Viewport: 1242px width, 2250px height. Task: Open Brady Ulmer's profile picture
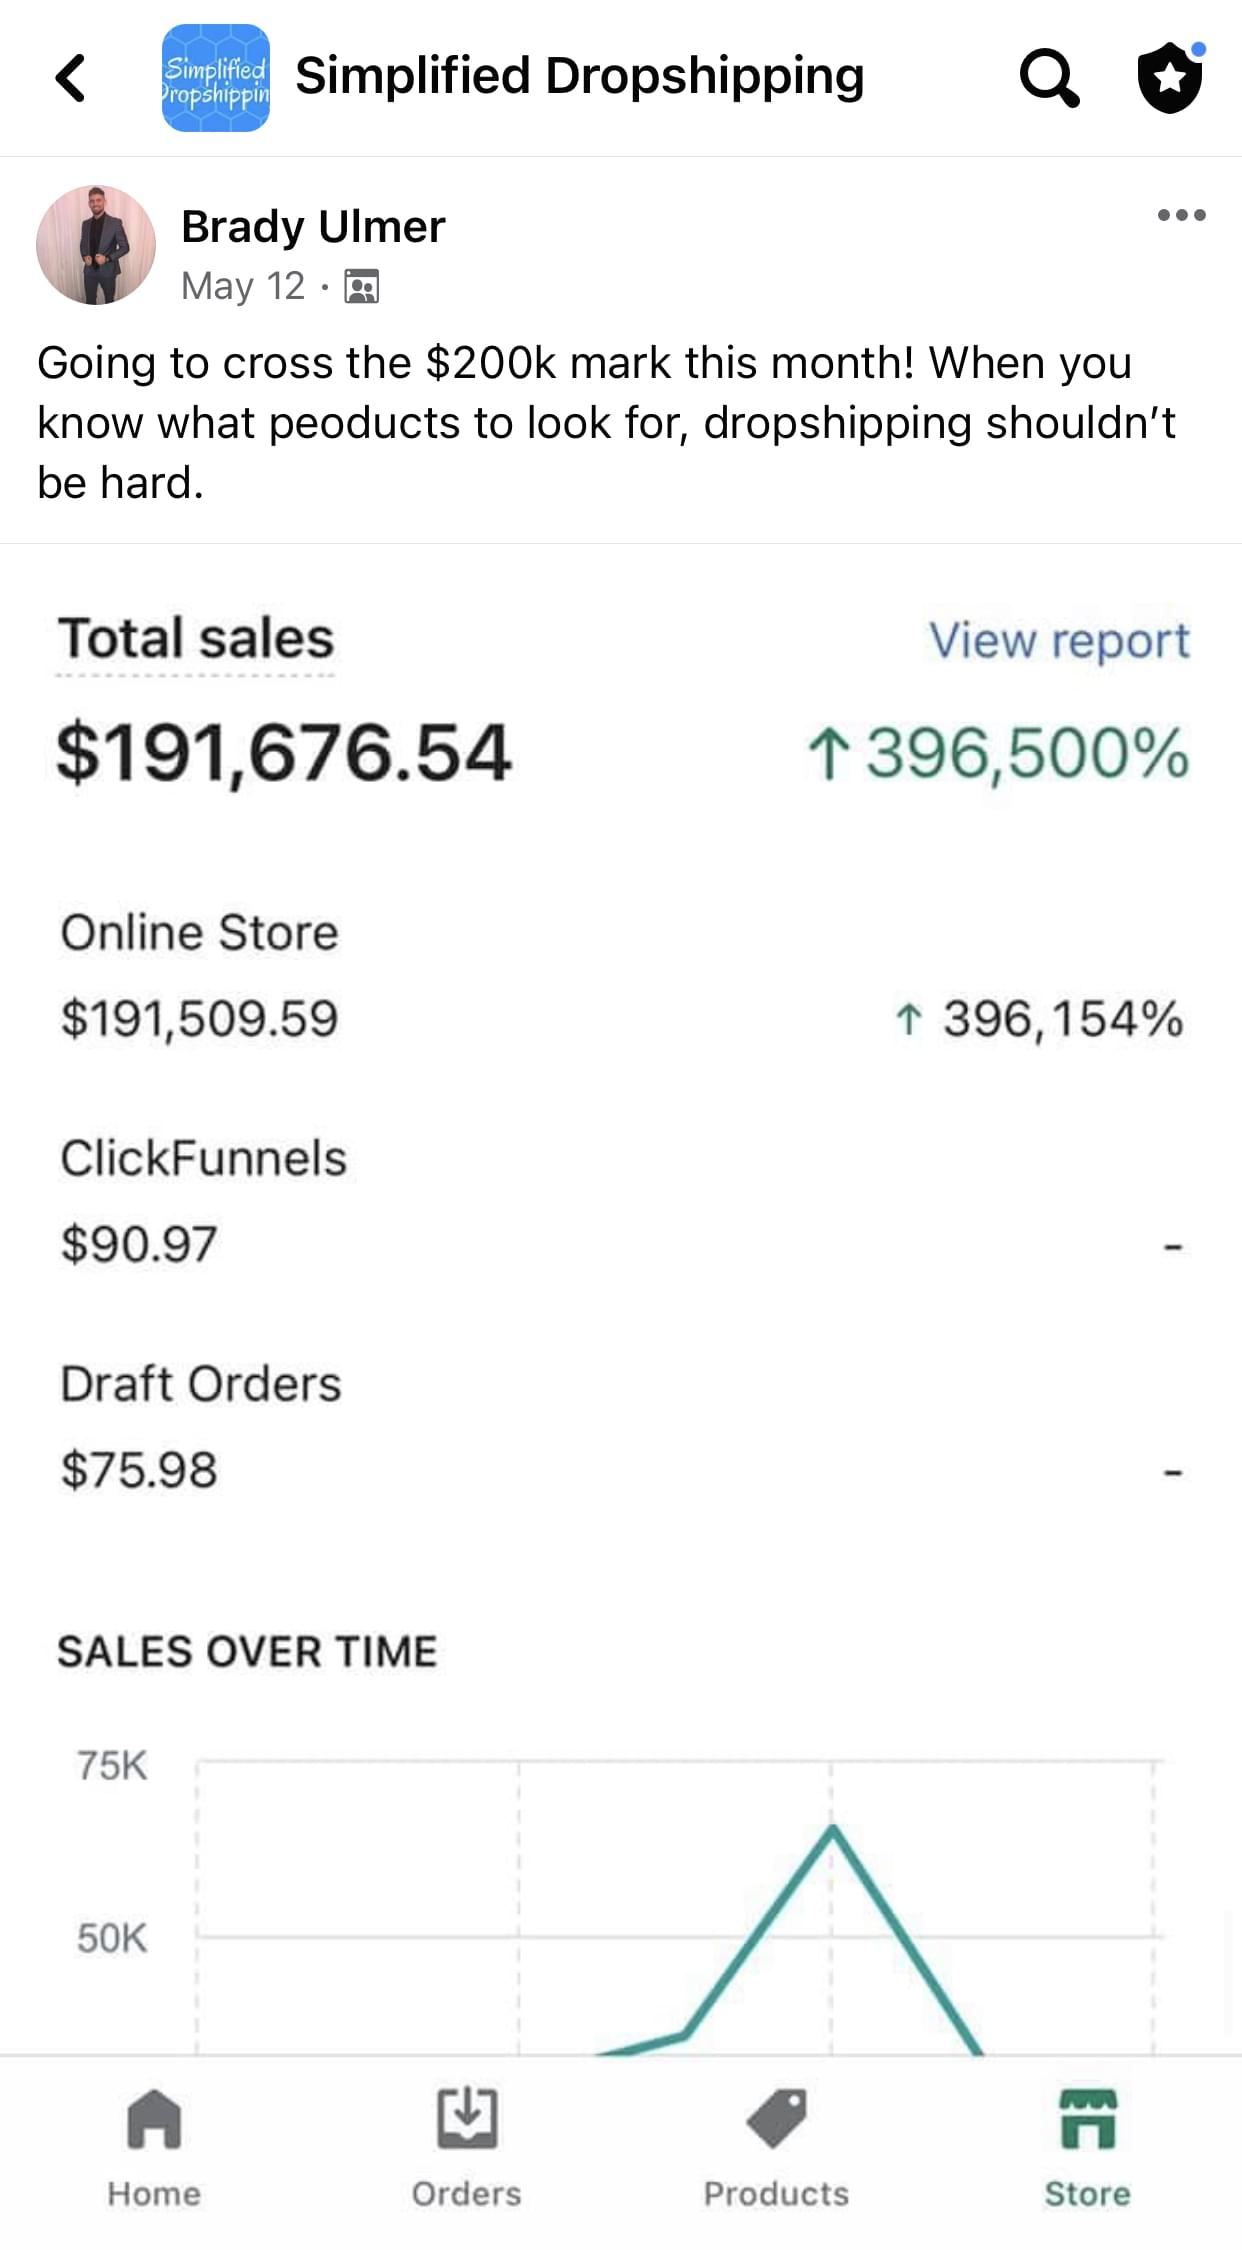pyautogui.click(x=96, y=245)
